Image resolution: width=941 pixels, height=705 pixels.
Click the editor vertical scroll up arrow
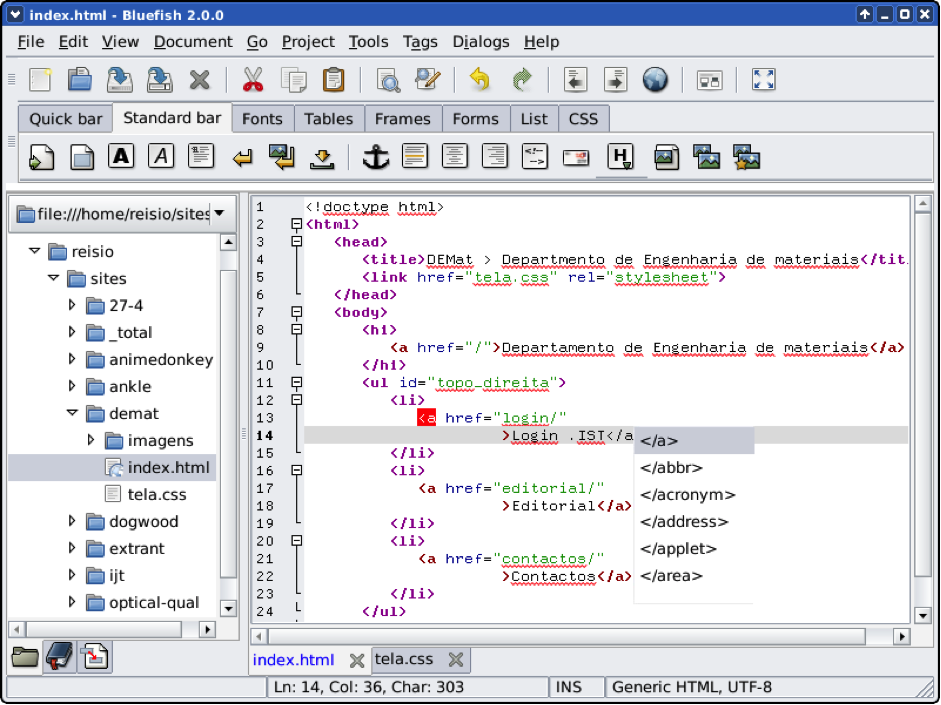[922, 204]
